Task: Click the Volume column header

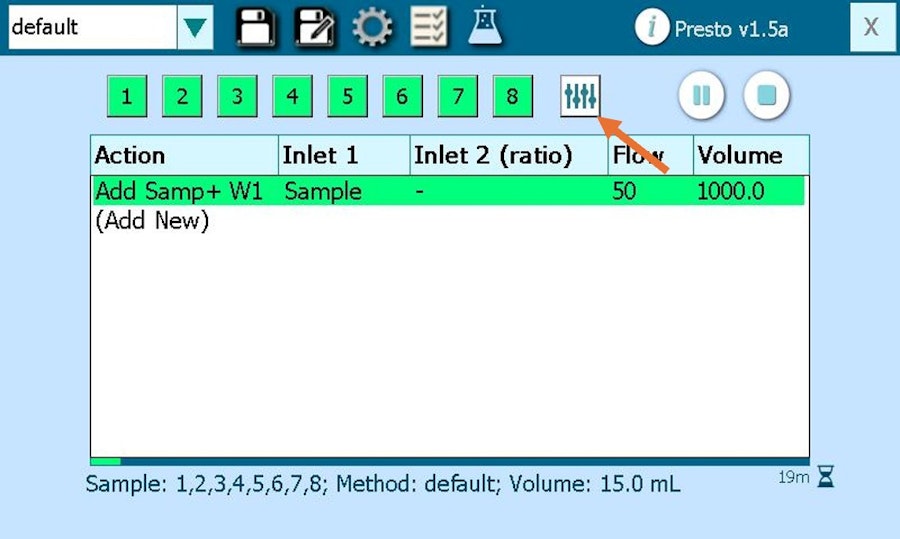Action: tap(751, 155)
